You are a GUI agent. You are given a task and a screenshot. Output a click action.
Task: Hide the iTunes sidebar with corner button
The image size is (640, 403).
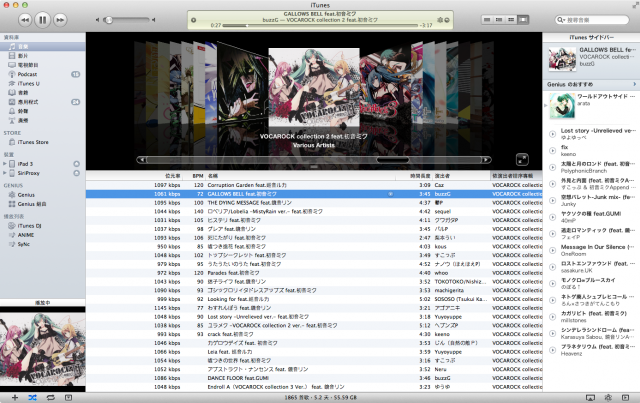(x=625, y=398)
